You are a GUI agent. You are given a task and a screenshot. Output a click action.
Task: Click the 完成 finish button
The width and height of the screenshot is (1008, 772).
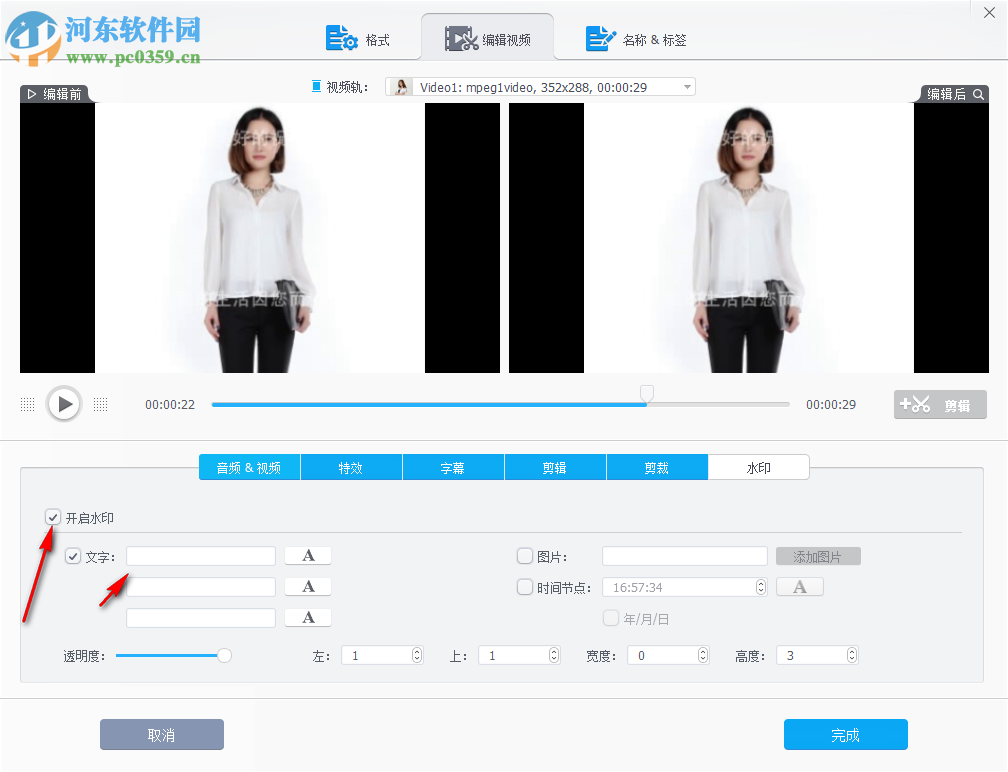[845, 734]
